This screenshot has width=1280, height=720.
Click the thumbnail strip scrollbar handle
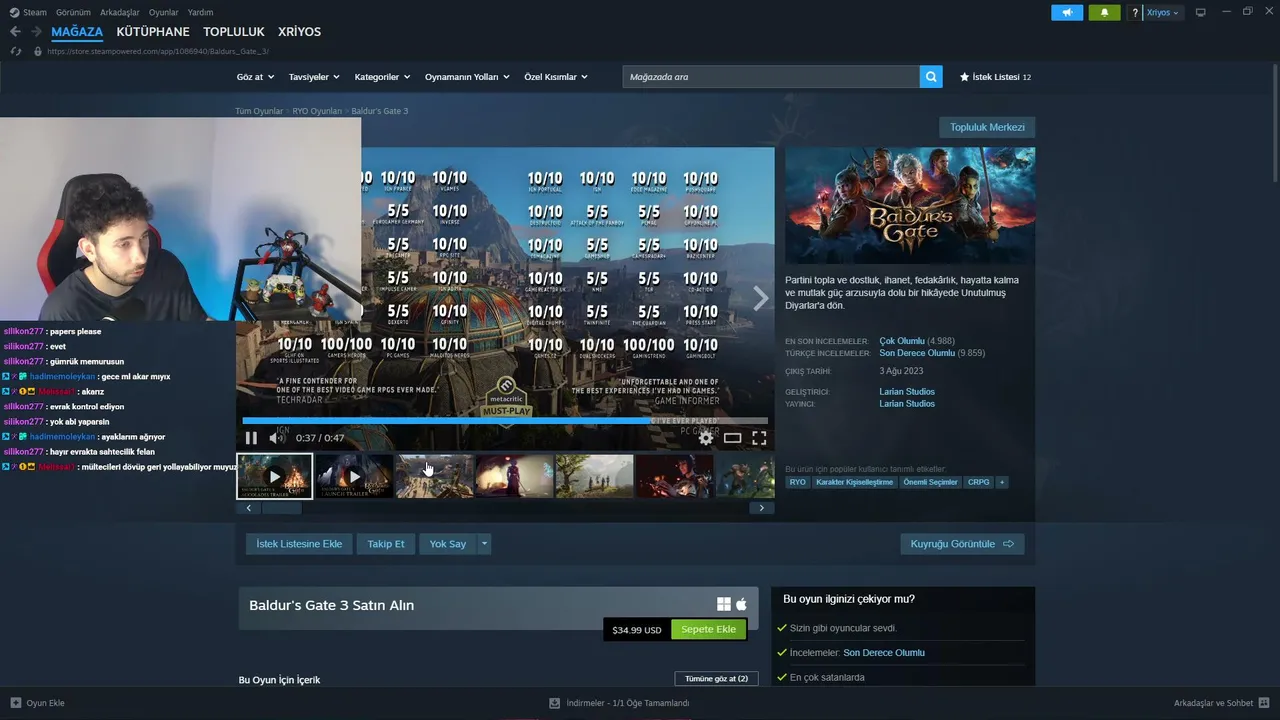282,508
